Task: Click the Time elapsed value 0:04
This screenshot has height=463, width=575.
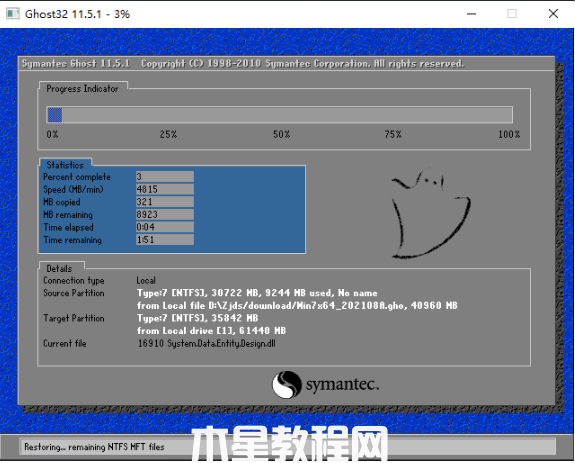Action: [x=165, y=227]
